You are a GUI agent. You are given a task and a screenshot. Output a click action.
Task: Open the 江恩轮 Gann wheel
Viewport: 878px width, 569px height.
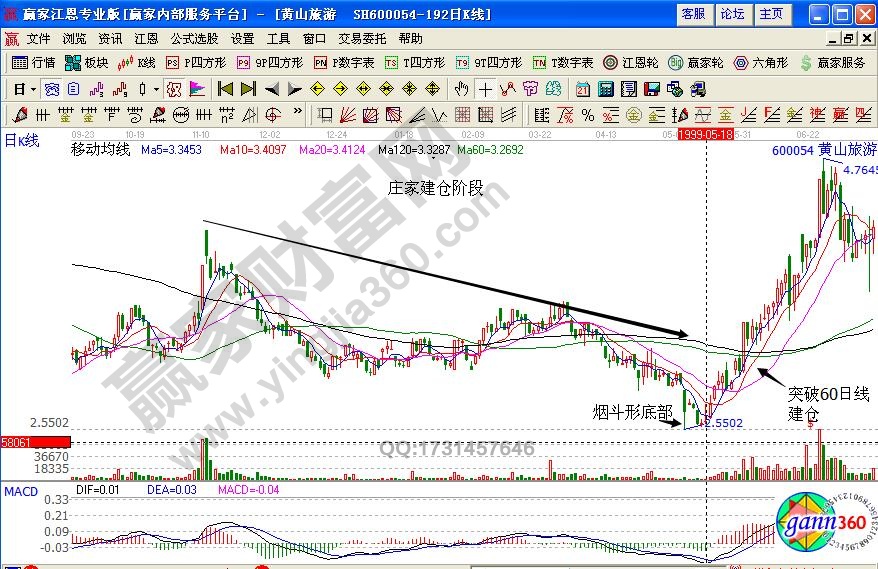tap(631, 63)
